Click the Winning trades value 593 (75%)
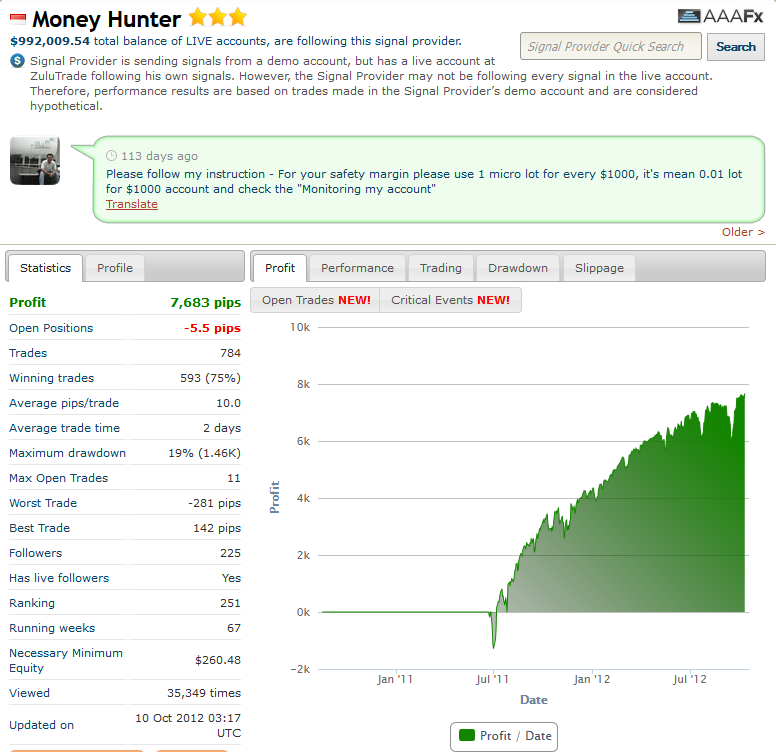Image resolution: width=776 pixels, height=752 pixels. (x=210, y=378)
